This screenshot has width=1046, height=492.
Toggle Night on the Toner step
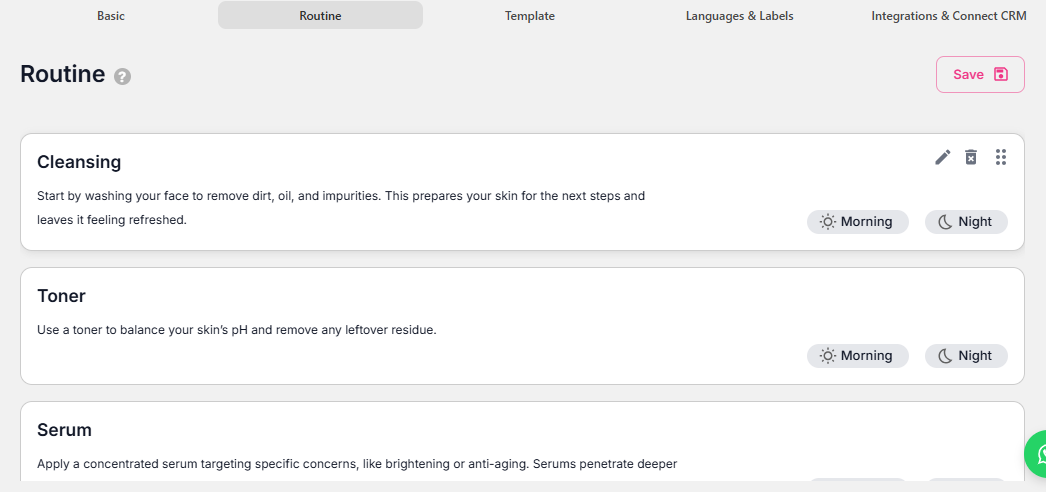pyautogui.click(x=965, y=356)
